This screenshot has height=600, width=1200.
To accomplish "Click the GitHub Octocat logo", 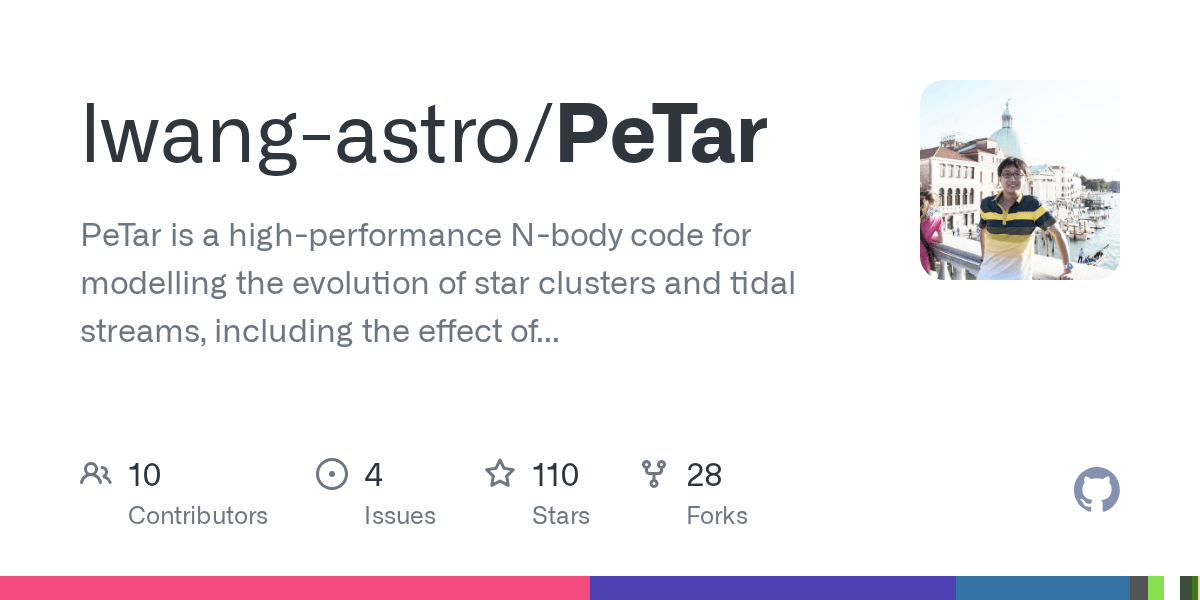I will pos(1096,491).
